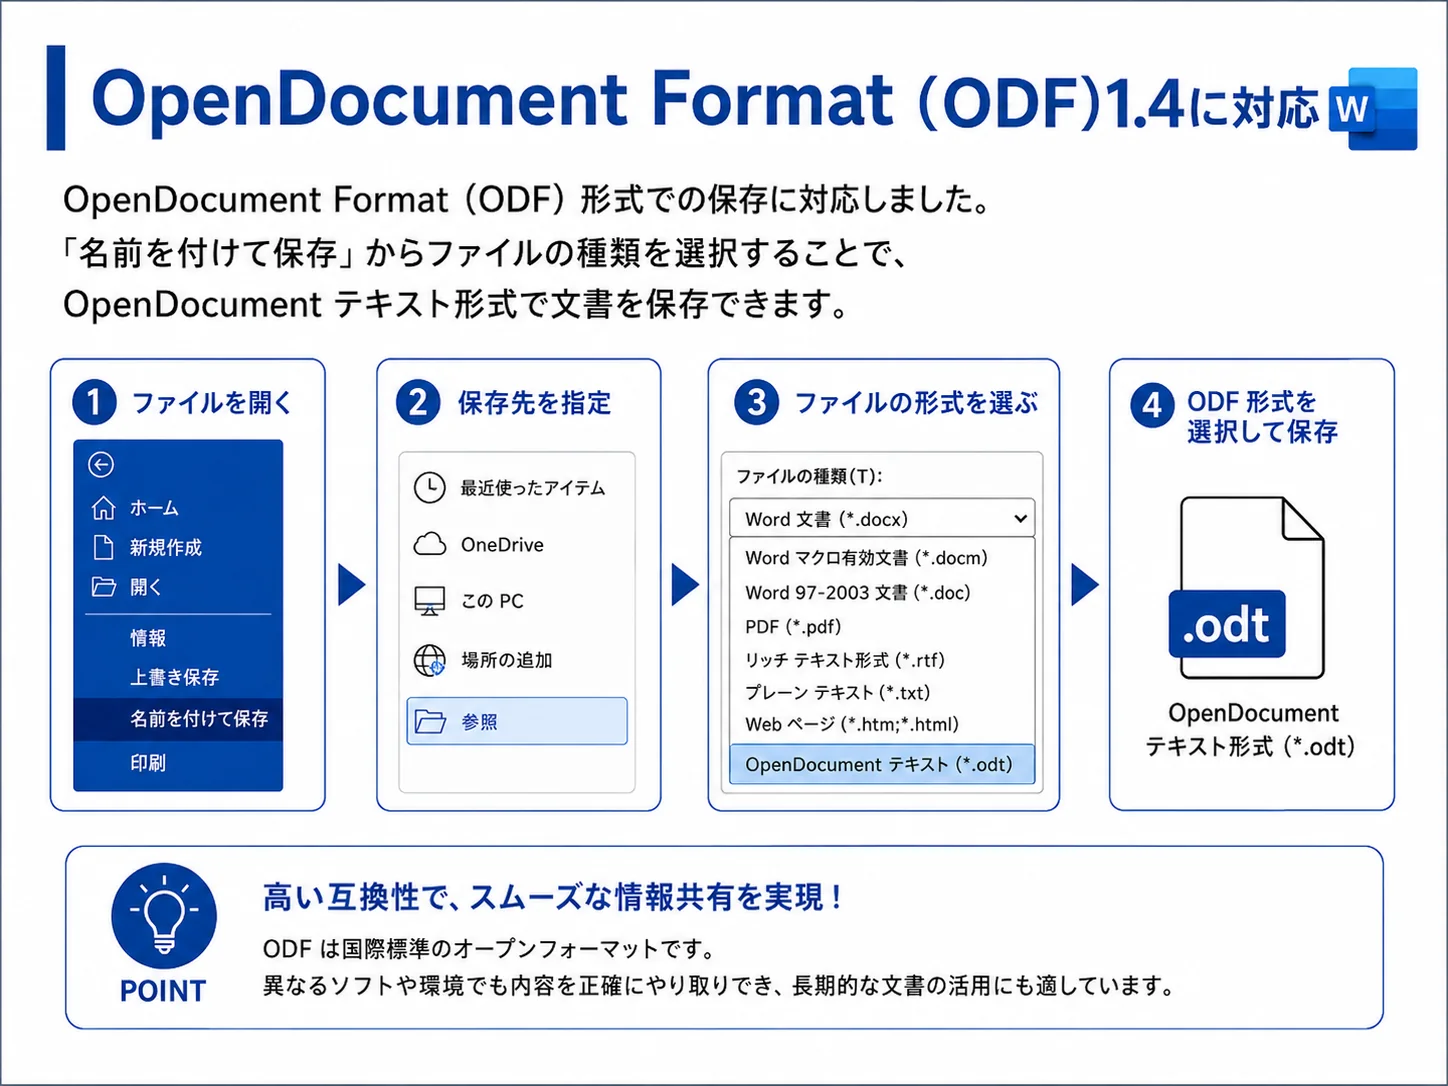The image size is (1448, 1086).
Task: Click the 保存先を指定 step heading
Action: coord(534,403)
